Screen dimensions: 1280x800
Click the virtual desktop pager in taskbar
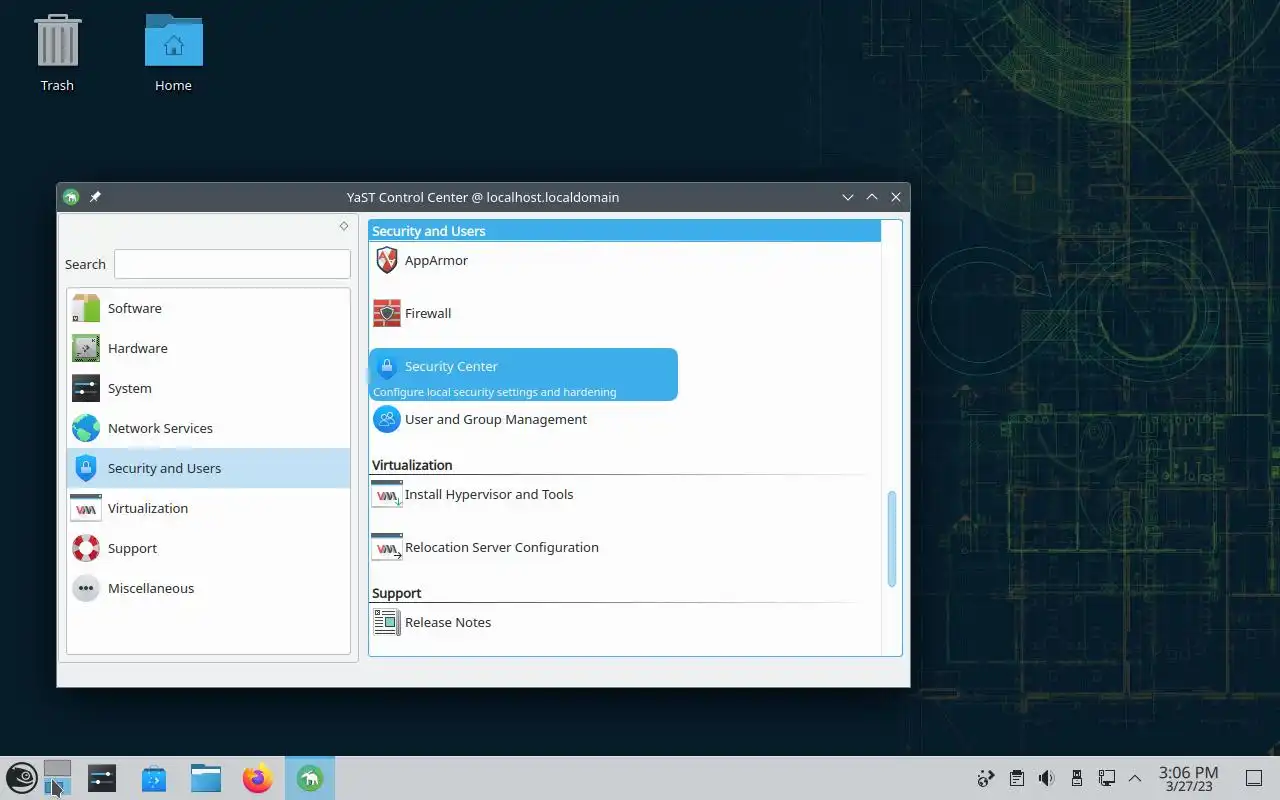[x=58, y=778]
